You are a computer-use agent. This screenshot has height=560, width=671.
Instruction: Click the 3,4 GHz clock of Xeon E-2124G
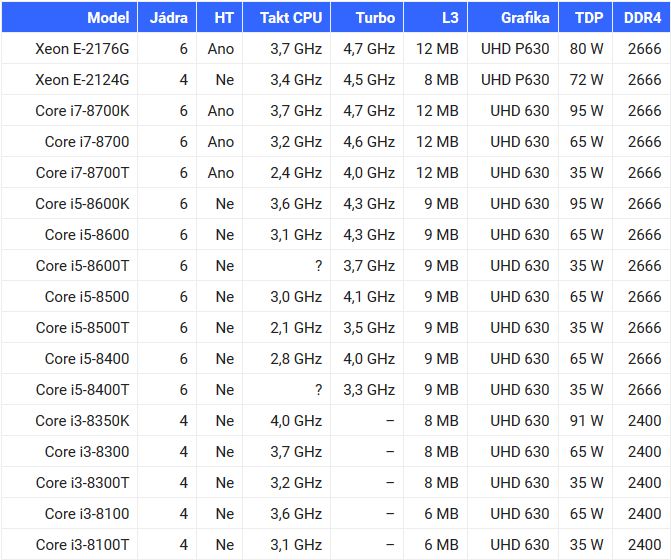296,80
